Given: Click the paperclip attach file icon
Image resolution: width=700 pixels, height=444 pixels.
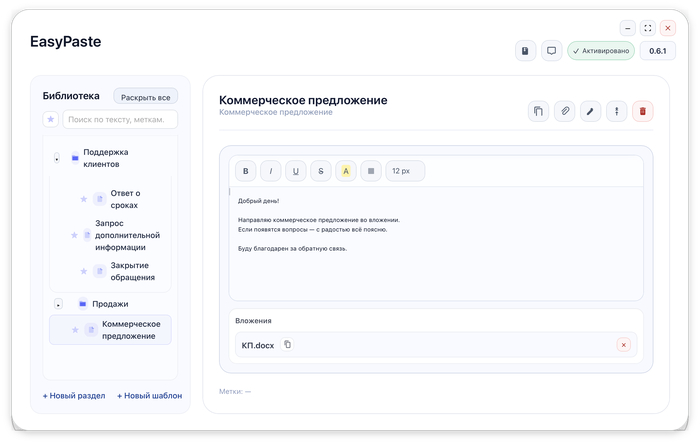Looking at the screenshot, I should click(x=565, y=112).
